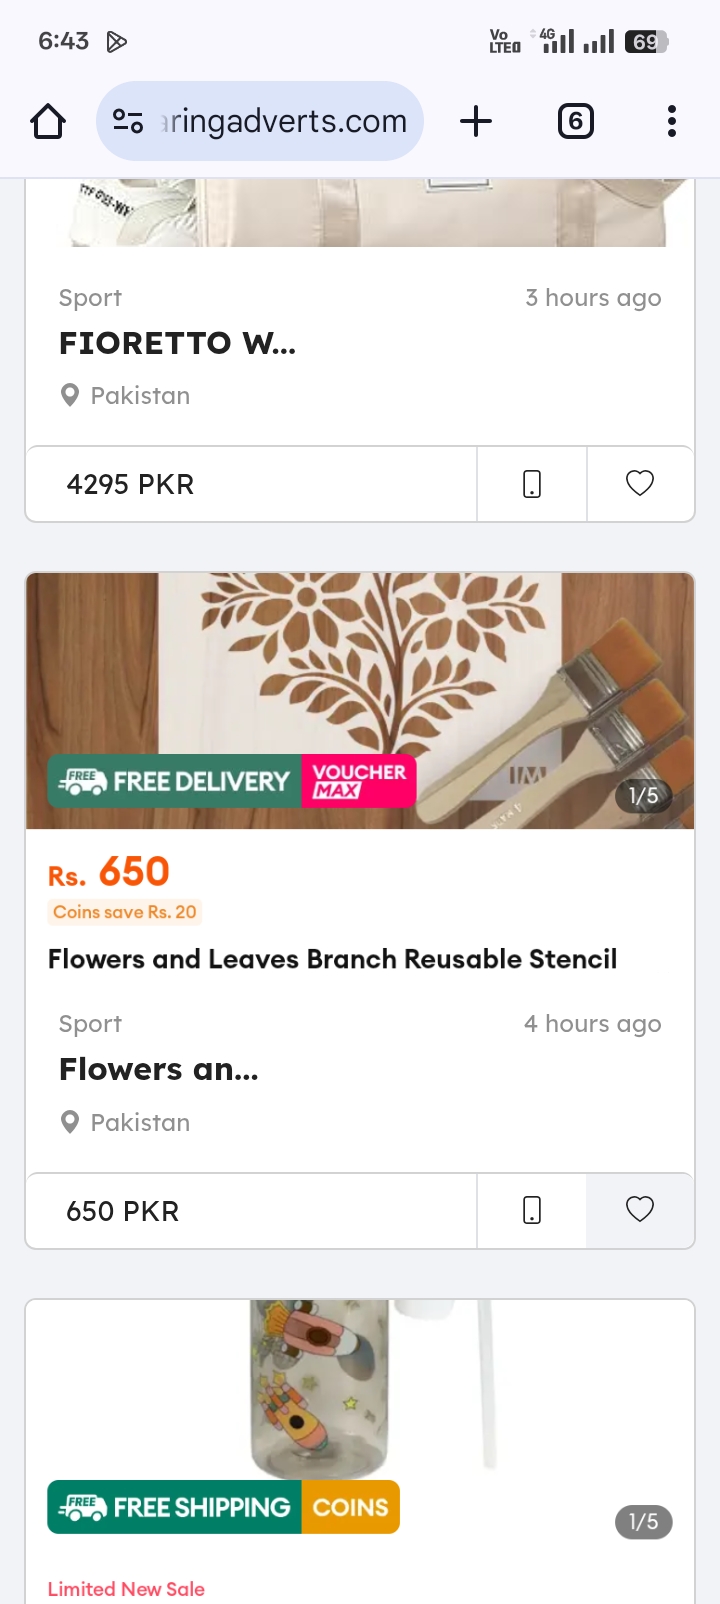
Task: Open tab switcher showing 6 tabs
Action: point(575,122)
